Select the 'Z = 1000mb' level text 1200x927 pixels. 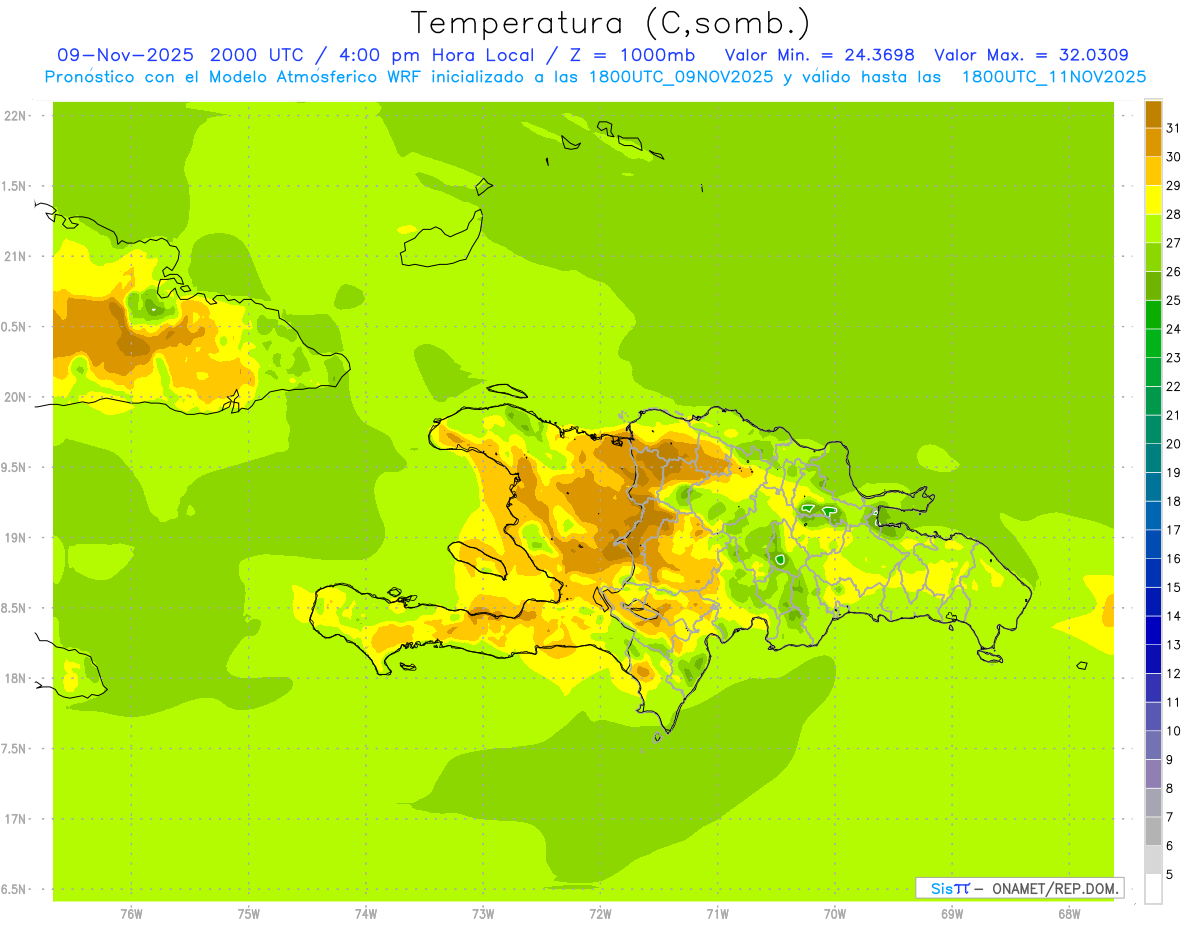point(633,55)
